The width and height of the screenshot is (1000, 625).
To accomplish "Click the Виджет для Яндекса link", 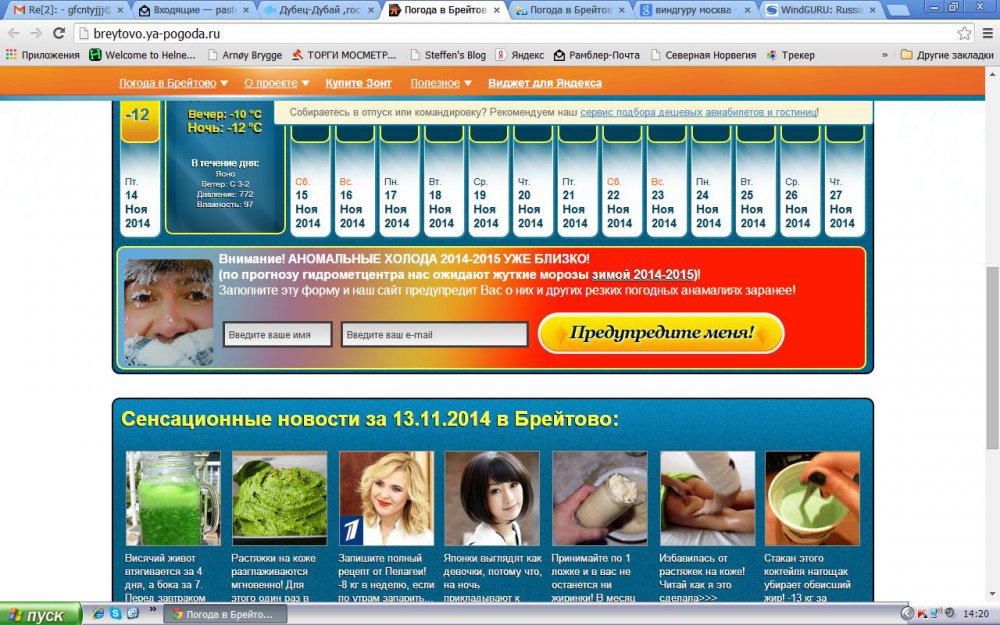I will click(x=545, y=83).
